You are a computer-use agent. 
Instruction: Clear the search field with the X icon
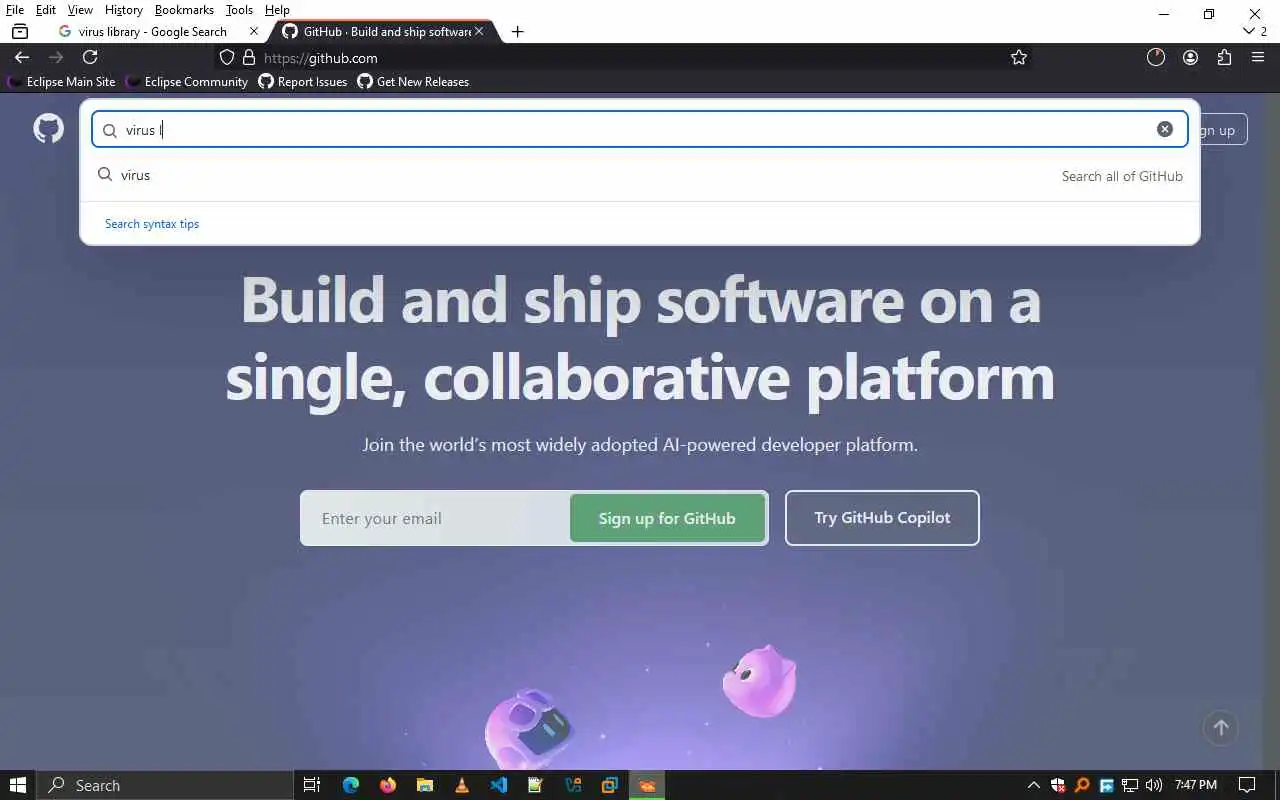[1165, 129]
